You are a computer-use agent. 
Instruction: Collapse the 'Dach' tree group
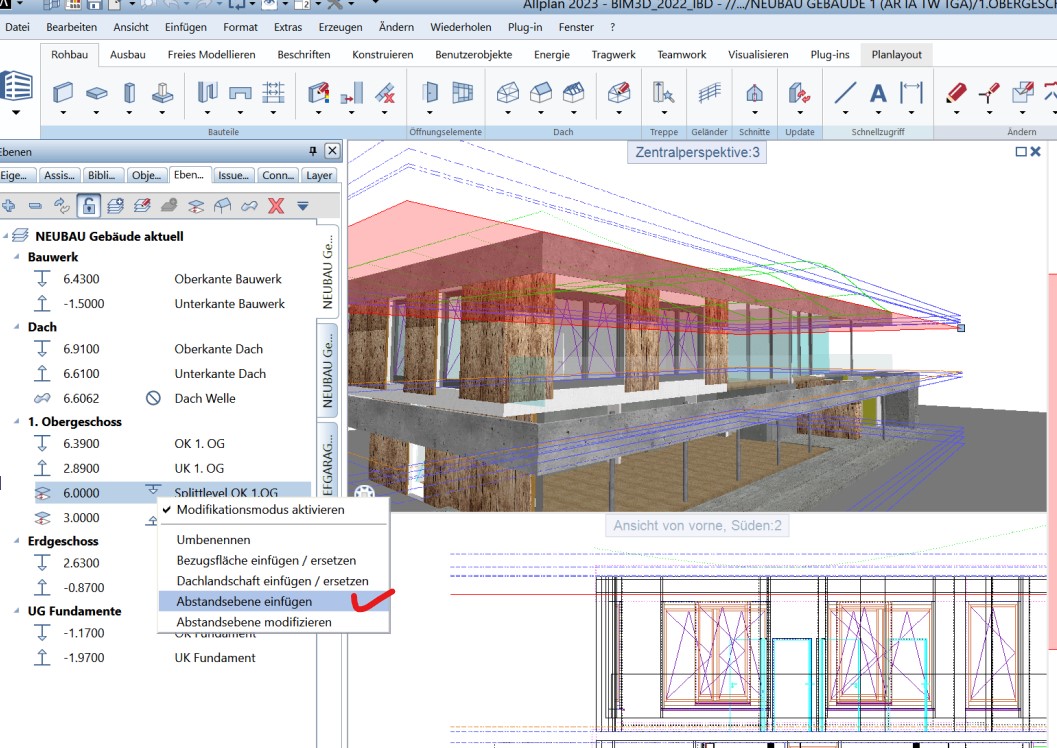point(17,327)
